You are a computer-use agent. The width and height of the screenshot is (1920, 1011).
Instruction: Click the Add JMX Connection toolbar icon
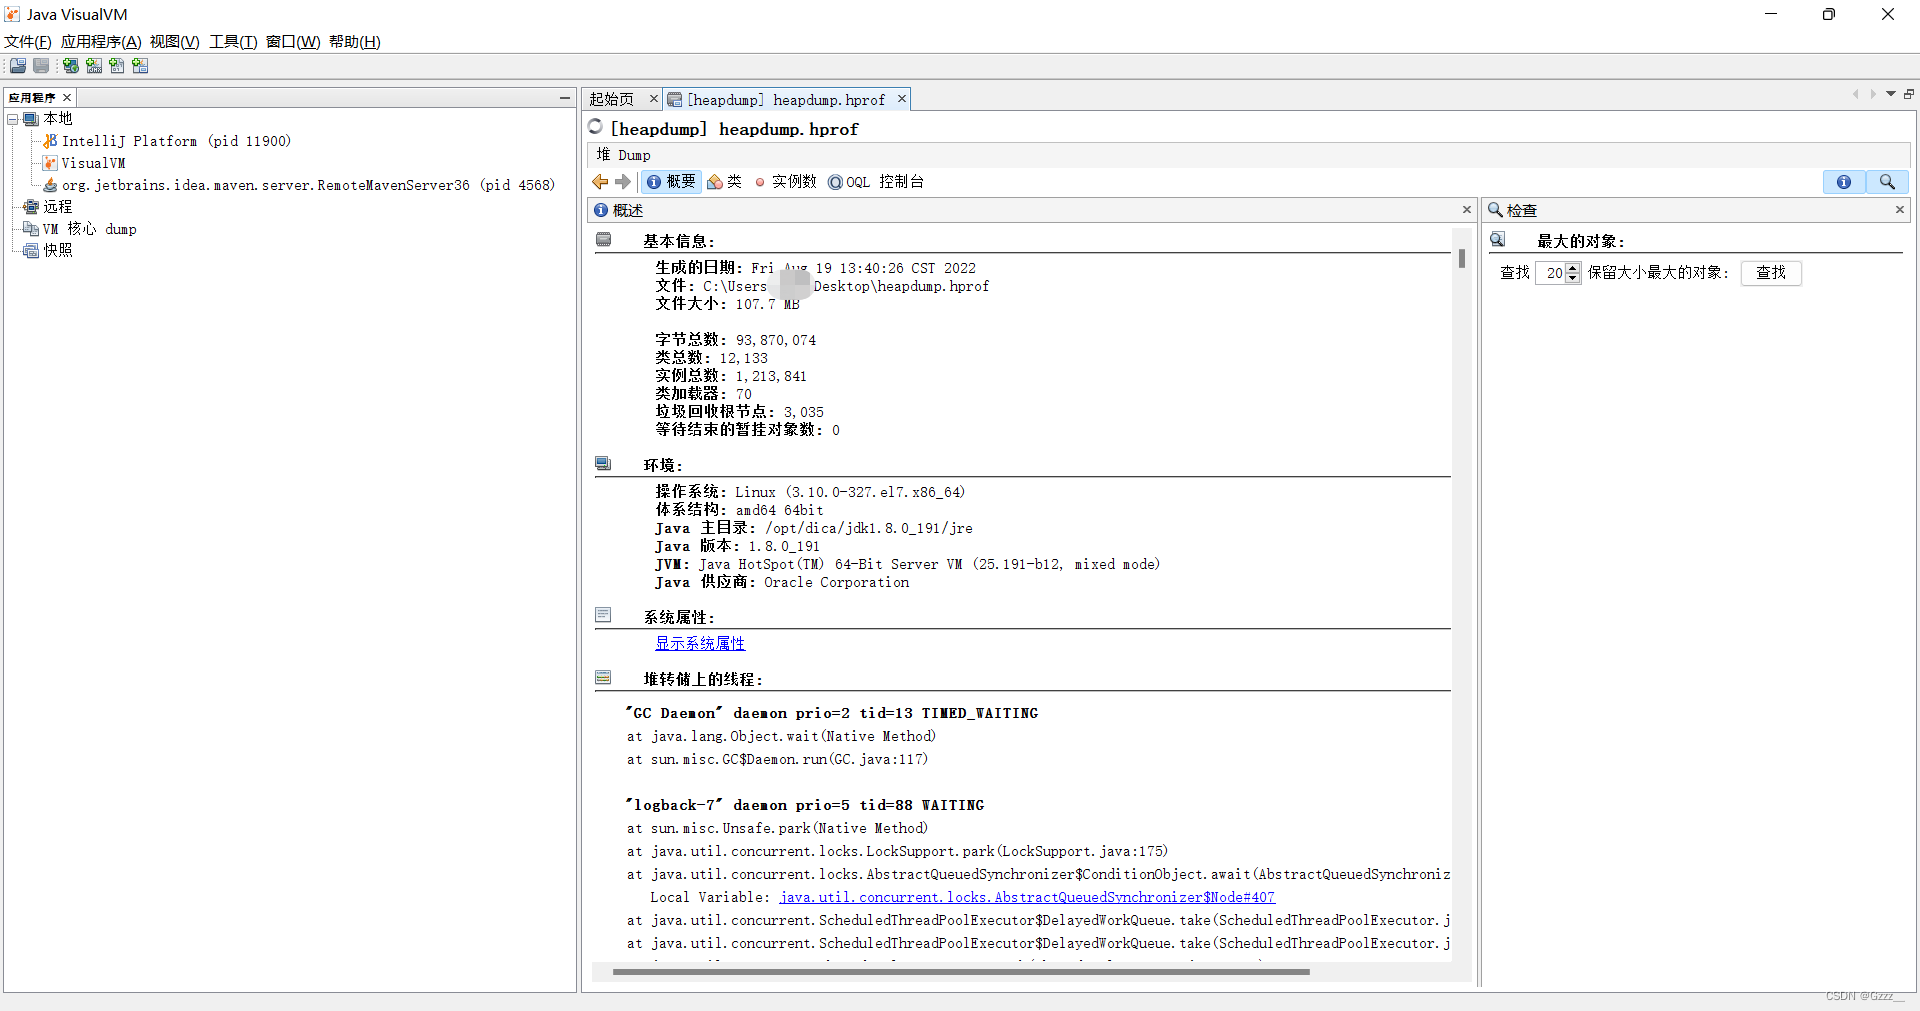click(94, 66)
